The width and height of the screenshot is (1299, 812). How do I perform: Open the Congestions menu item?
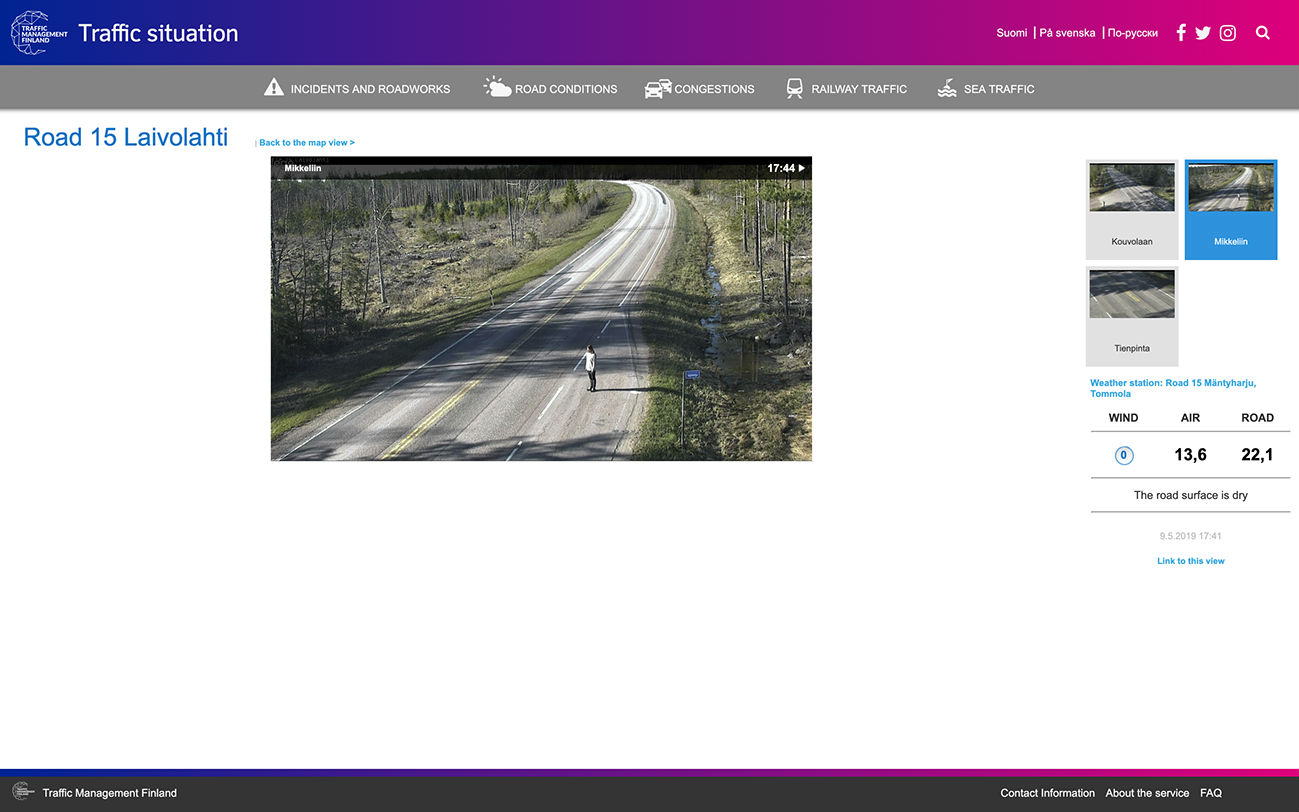tap(714, 89)
